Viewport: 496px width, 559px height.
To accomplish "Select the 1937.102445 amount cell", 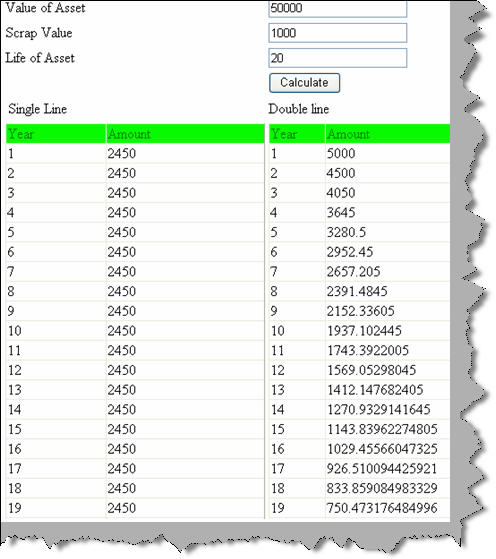I will 388,331.
